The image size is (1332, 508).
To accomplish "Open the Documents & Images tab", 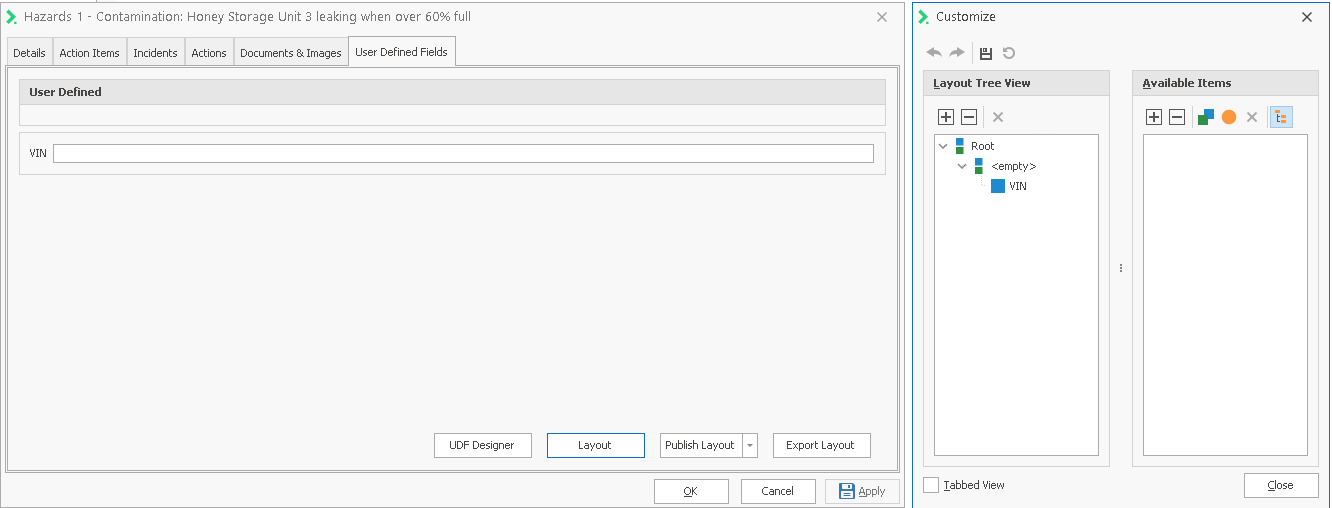I will pos(290,53).
